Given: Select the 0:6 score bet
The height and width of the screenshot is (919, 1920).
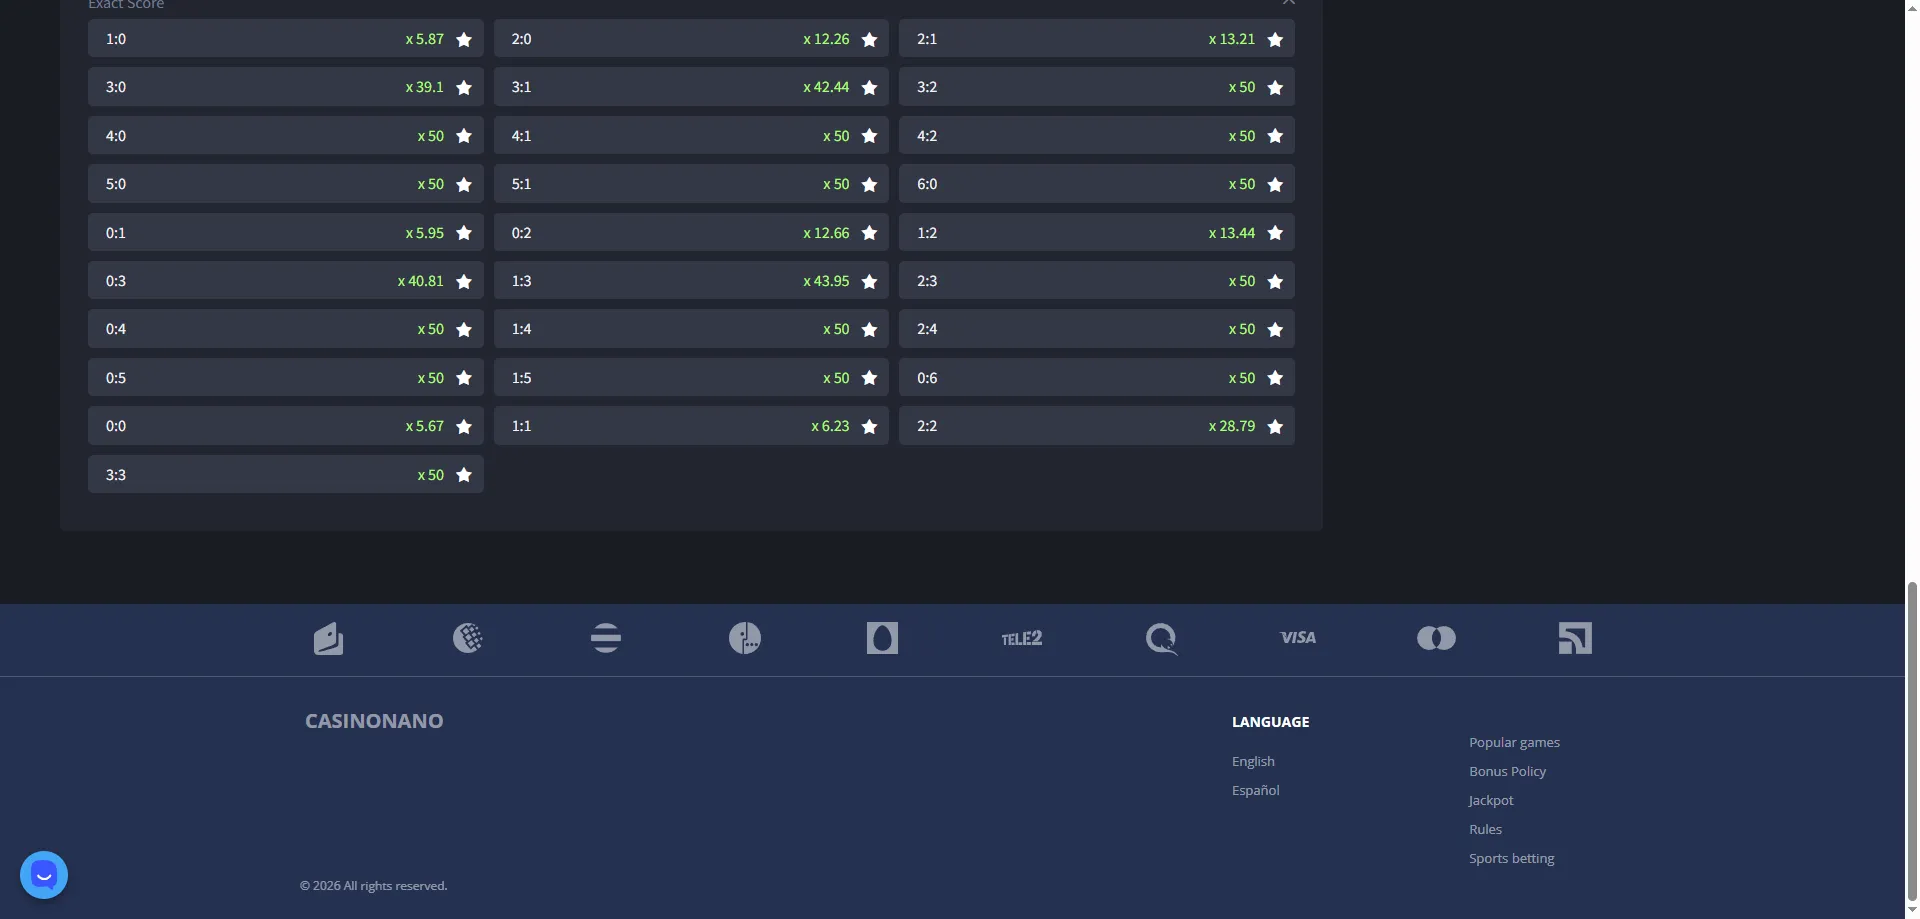Looking at the screenshot, I should (1097, 378).
